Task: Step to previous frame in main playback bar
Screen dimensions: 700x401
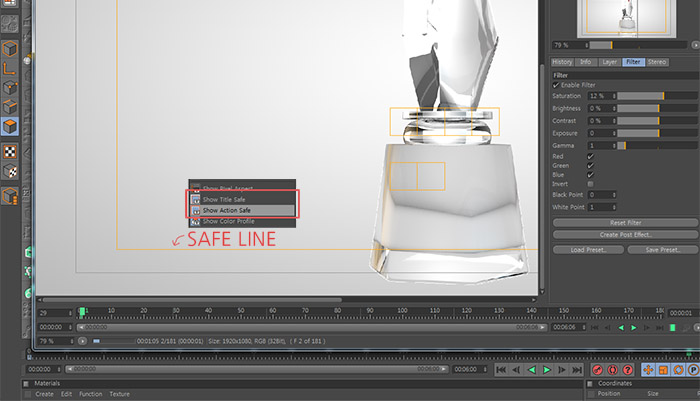Action: click(516, 369)
